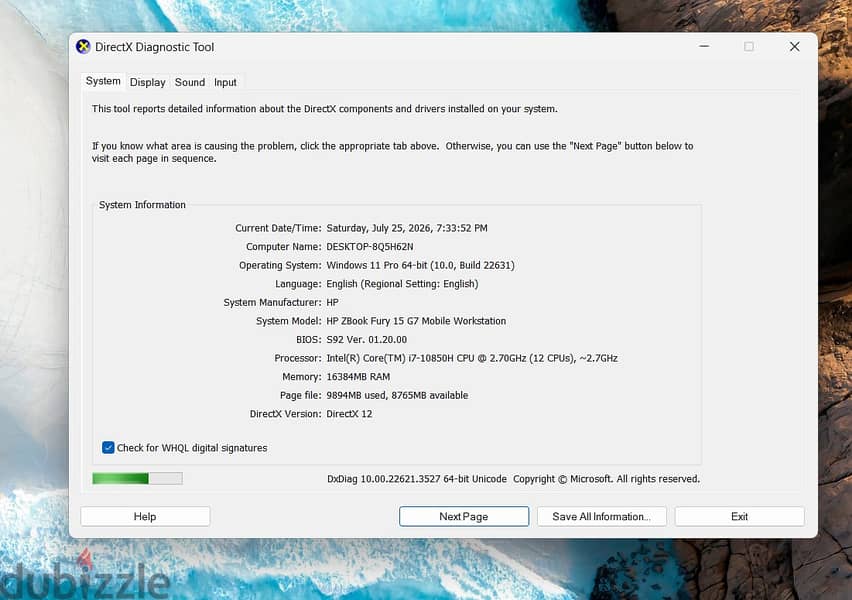The image size is (852, 600).
Task: Select the System tab
Action: click(x=103, y=81)
